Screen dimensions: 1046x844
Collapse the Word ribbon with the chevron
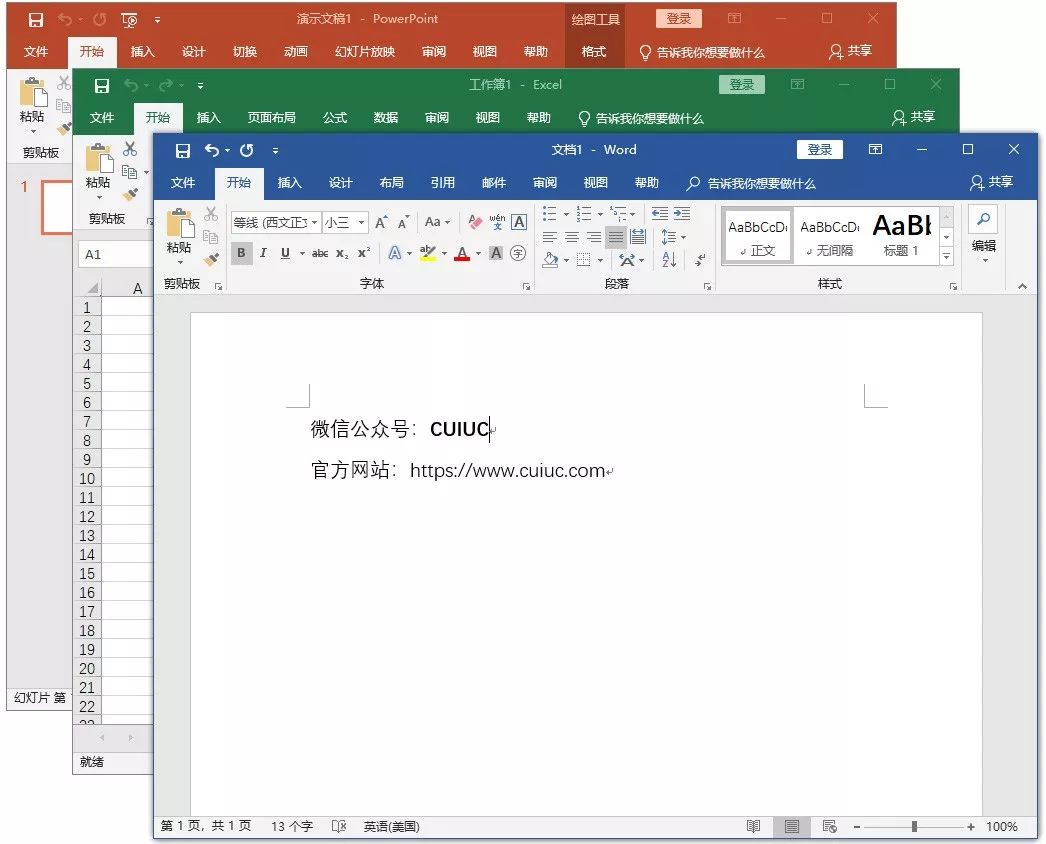pos(1022,286)
